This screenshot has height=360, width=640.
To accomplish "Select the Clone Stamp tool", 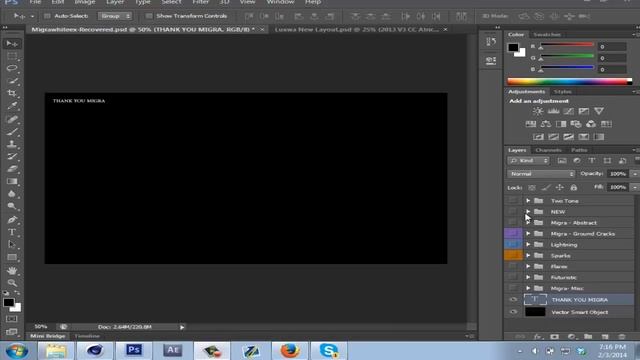I will tap(12, 144).
